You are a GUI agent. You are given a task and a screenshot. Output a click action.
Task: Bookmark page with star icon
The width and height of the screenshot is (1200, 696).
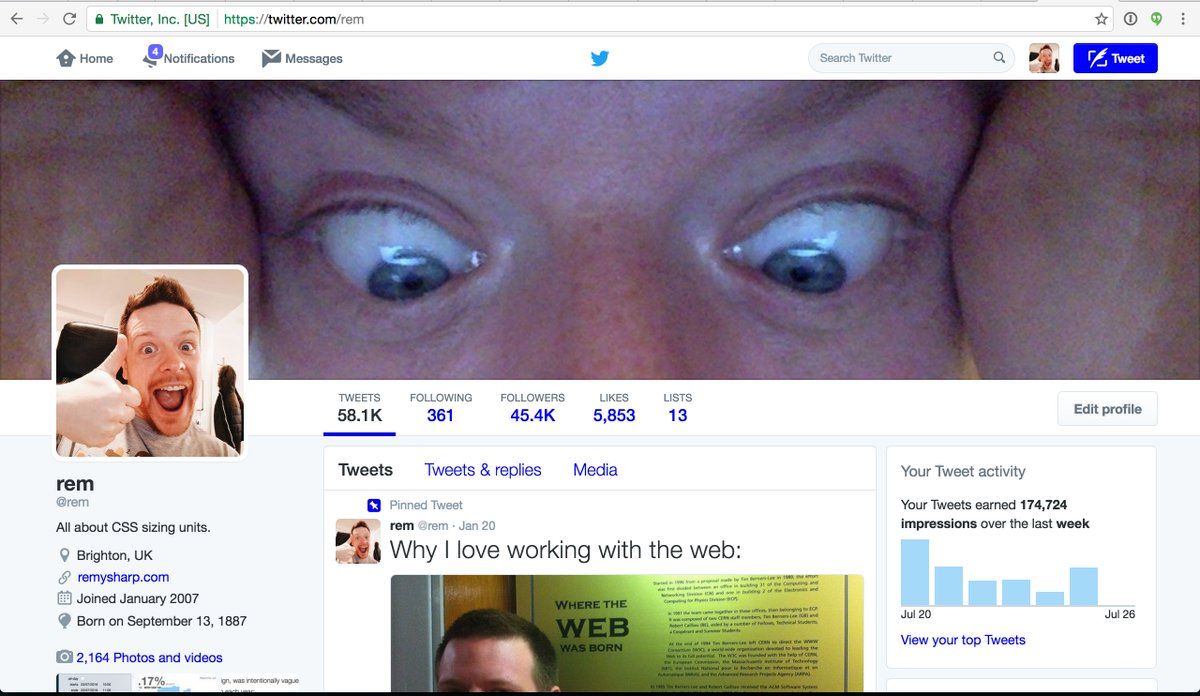(x=1101, y=19)
